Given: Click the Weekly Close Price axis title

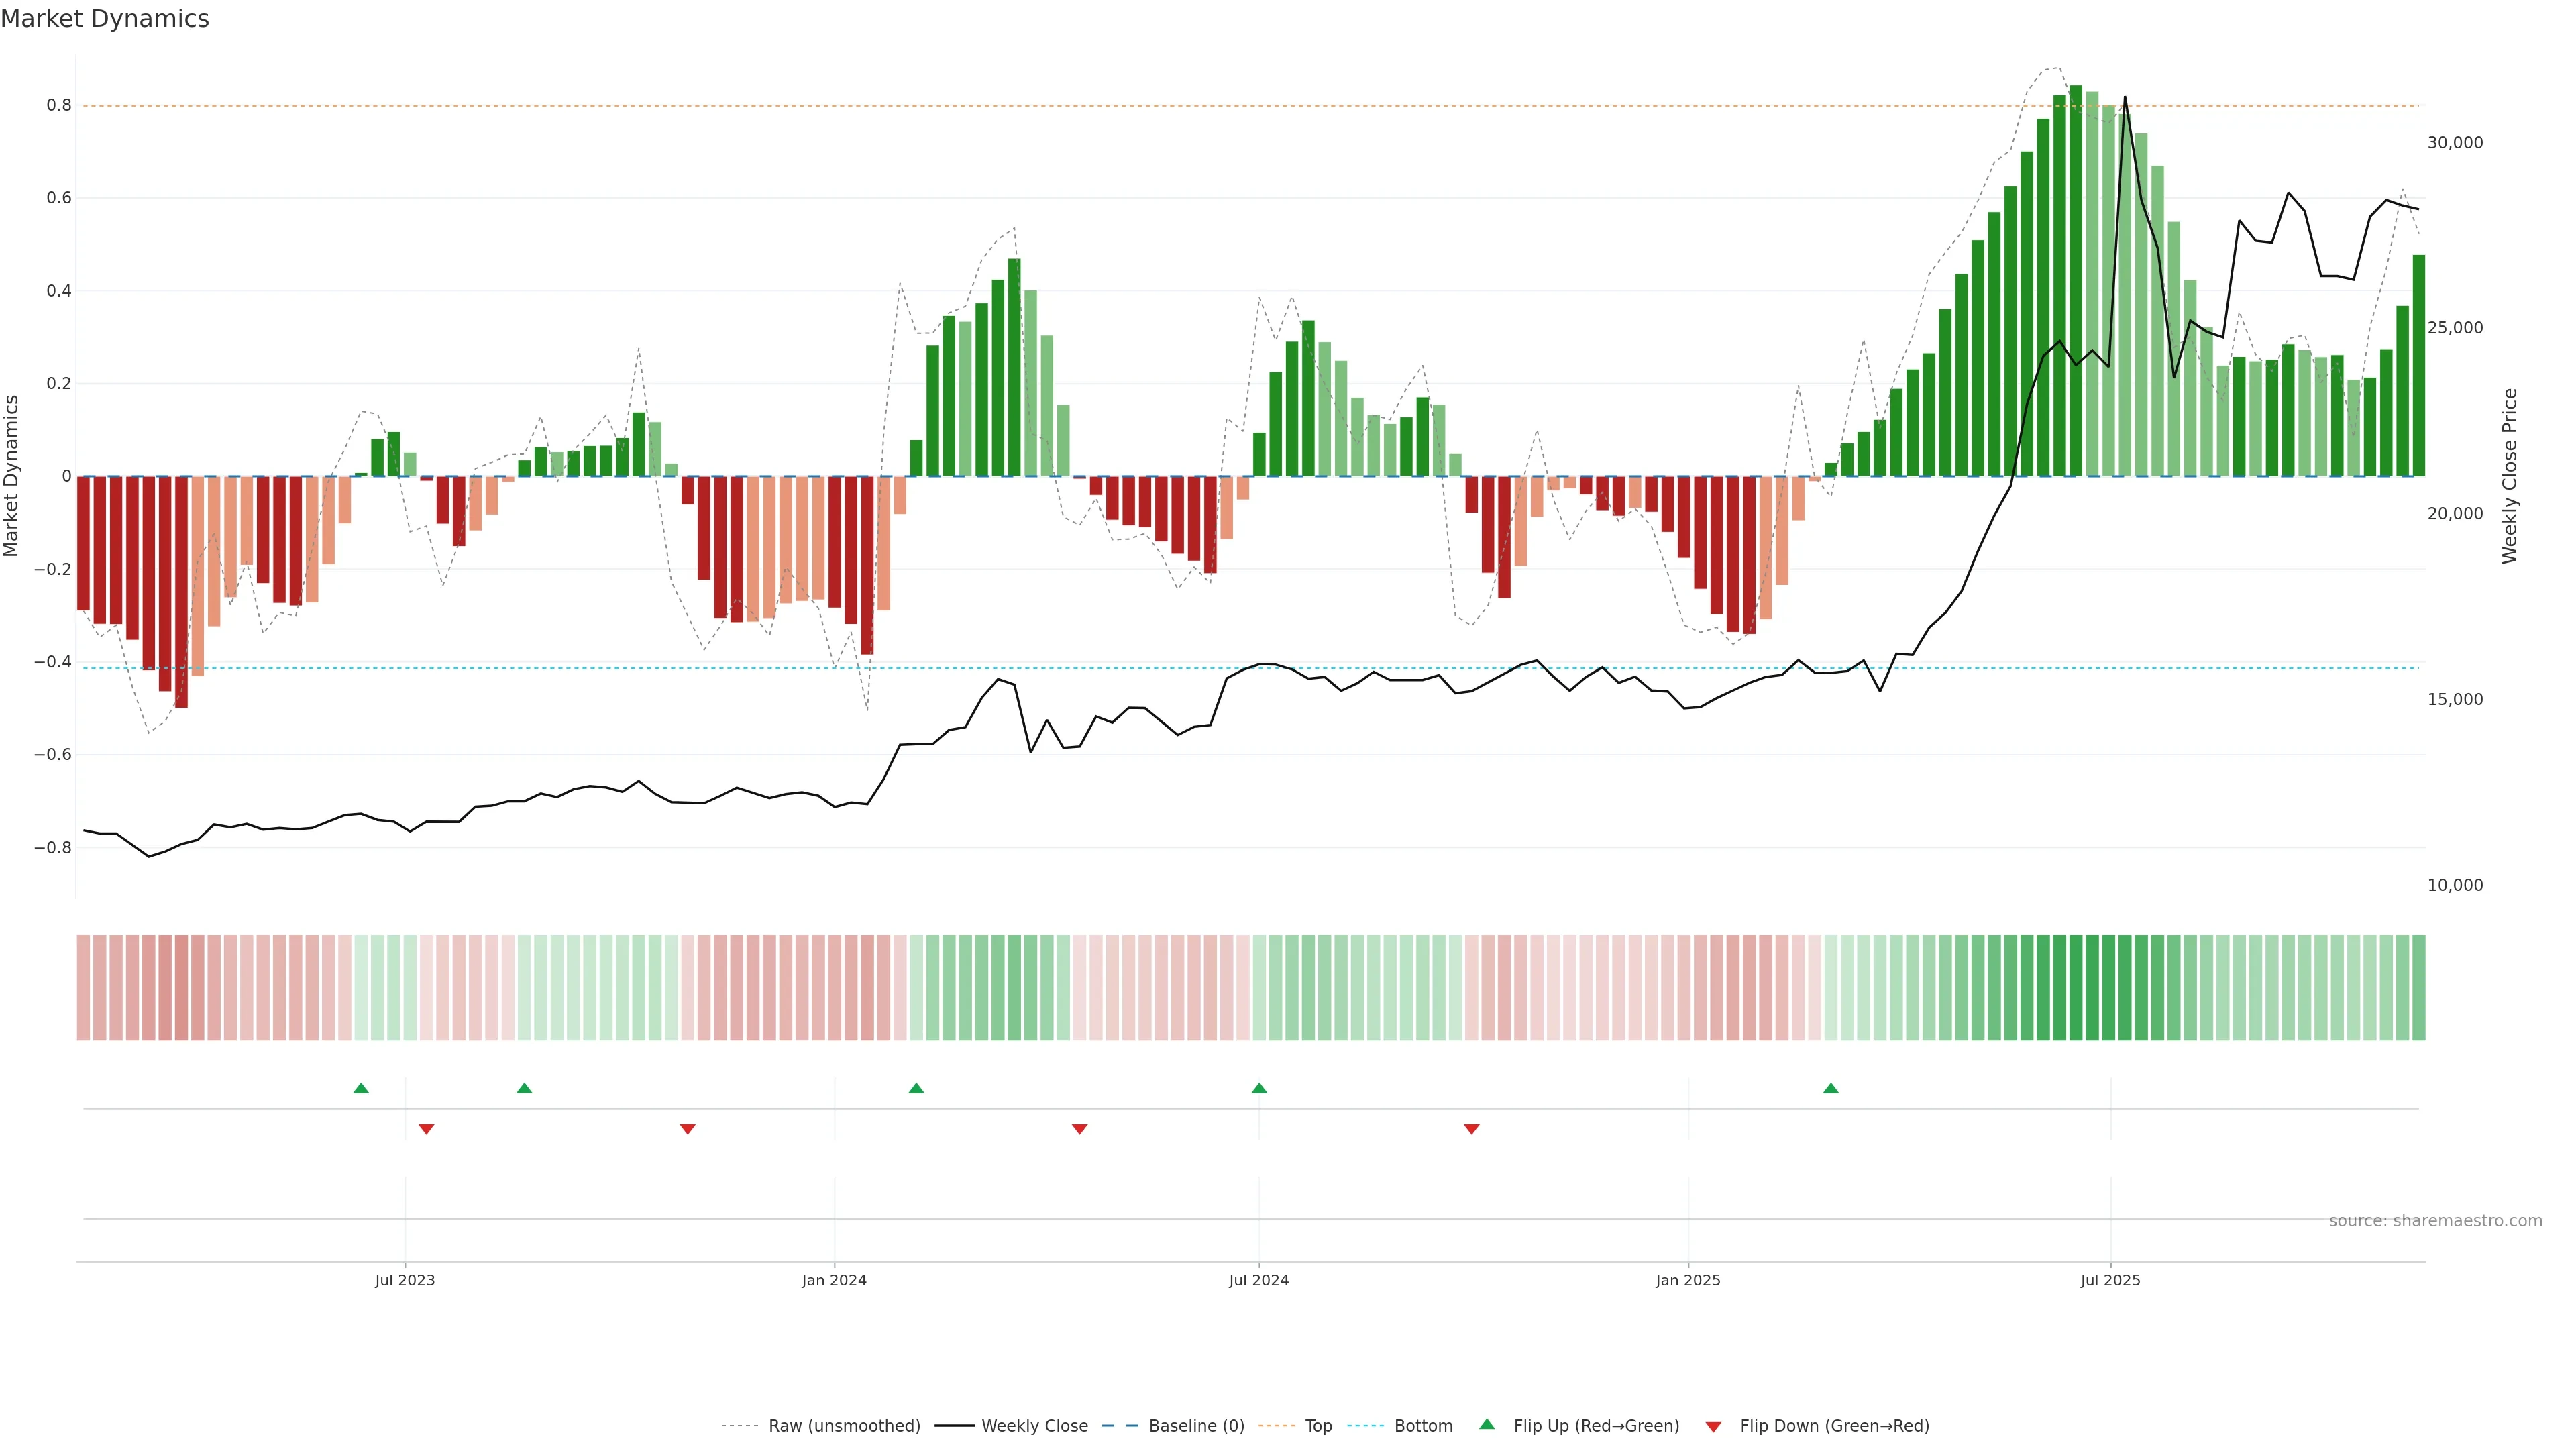Looking at the screenshot, I should tap(2510, 476).
